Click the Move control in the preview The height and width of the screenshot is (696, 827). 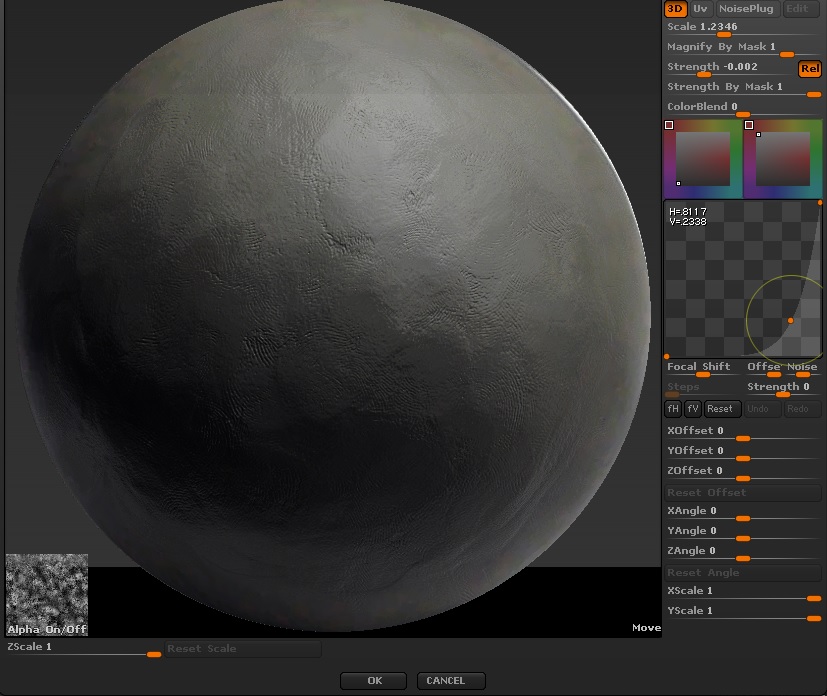[646, 627]
